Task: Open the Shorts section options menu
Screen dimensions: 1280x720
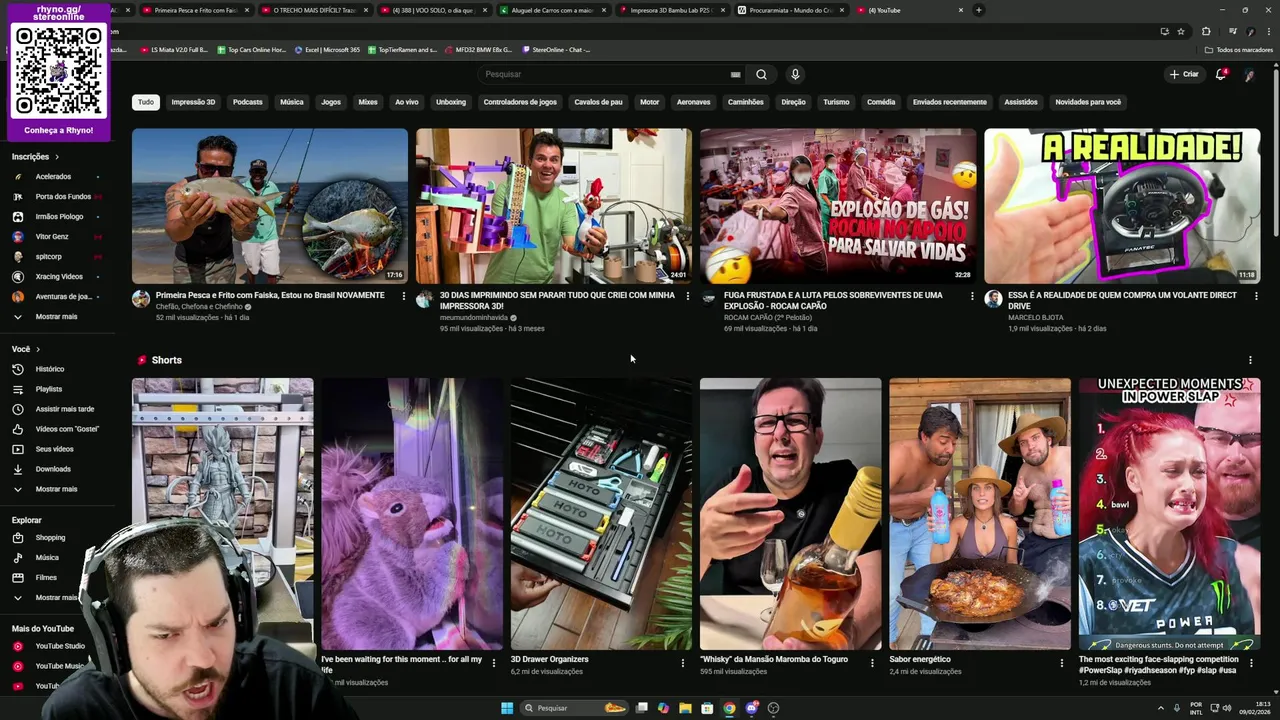Action: 1250,360
